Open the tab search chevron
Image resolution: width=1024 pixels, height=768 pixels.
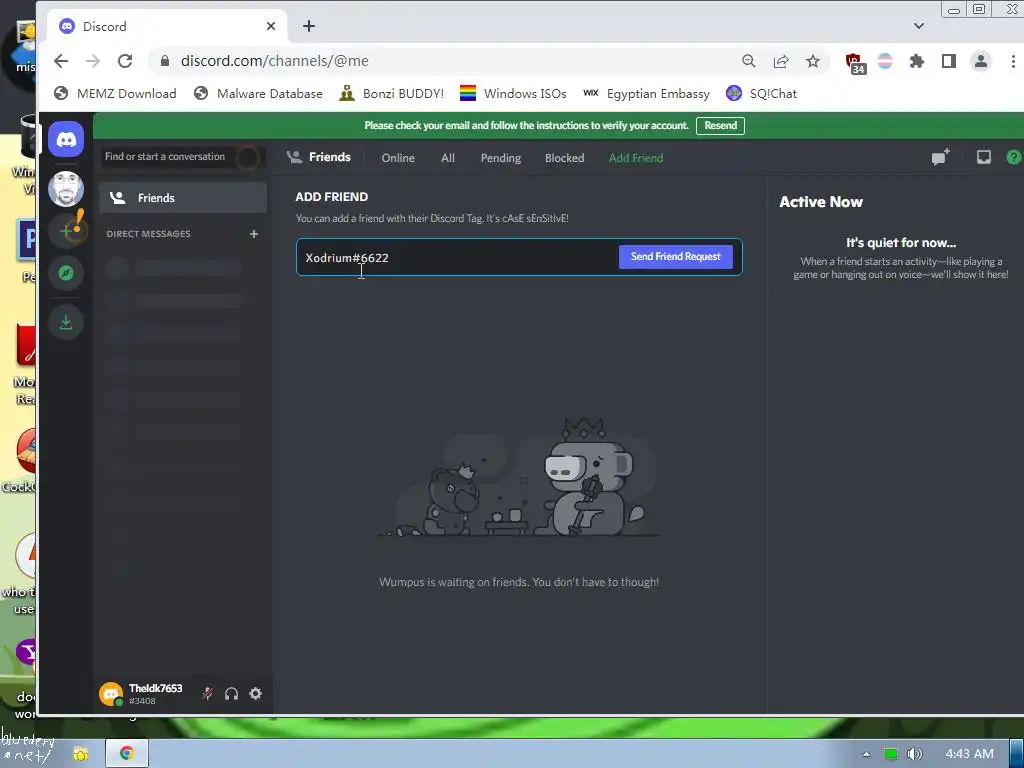(919, 26)
